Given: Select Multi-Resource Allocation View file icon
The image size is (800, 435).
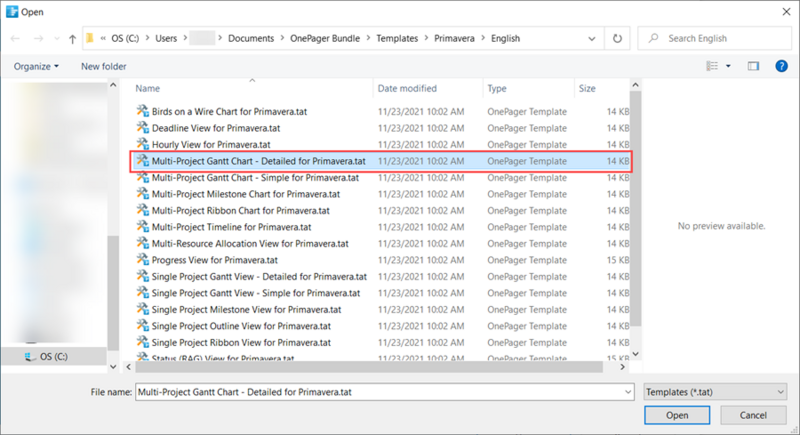Looking at the screenshot, I should point(143,243).
